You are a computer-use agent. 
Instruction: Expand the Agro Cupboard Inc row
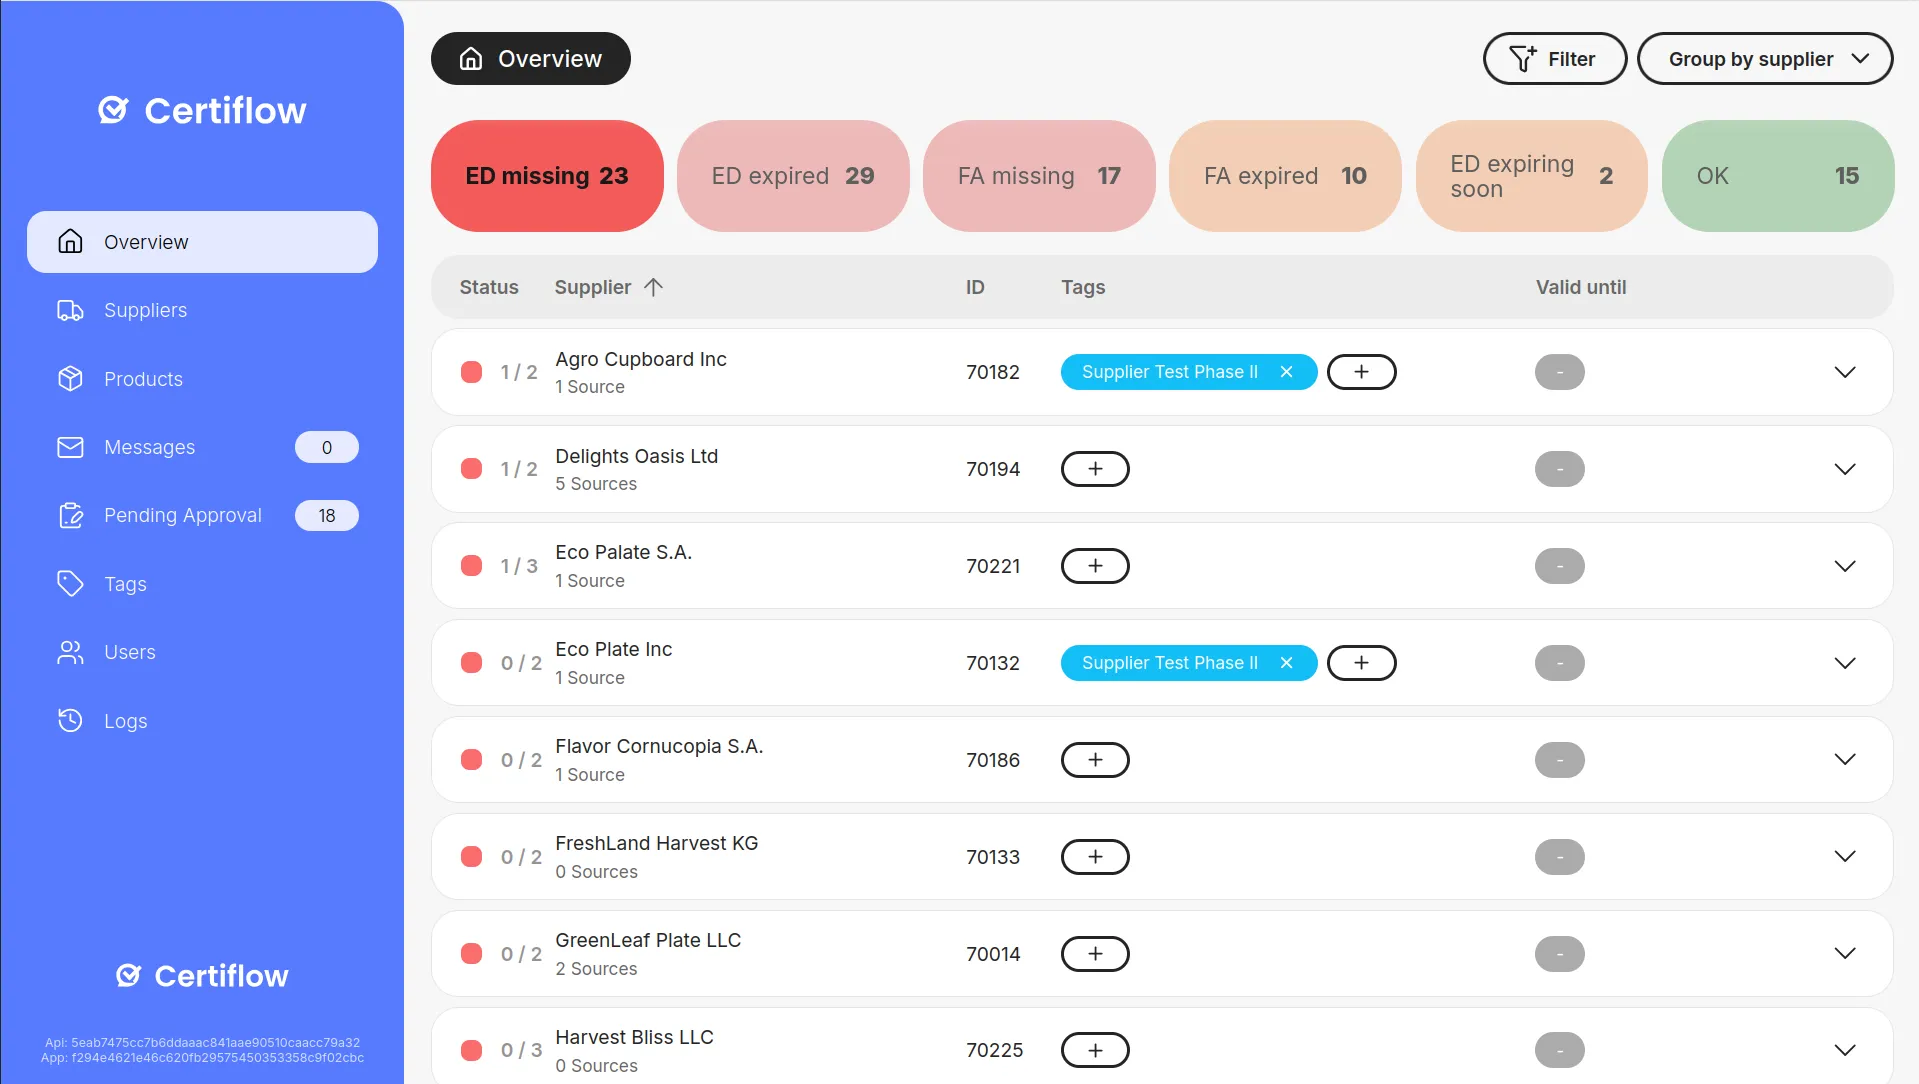[1844, 372]
